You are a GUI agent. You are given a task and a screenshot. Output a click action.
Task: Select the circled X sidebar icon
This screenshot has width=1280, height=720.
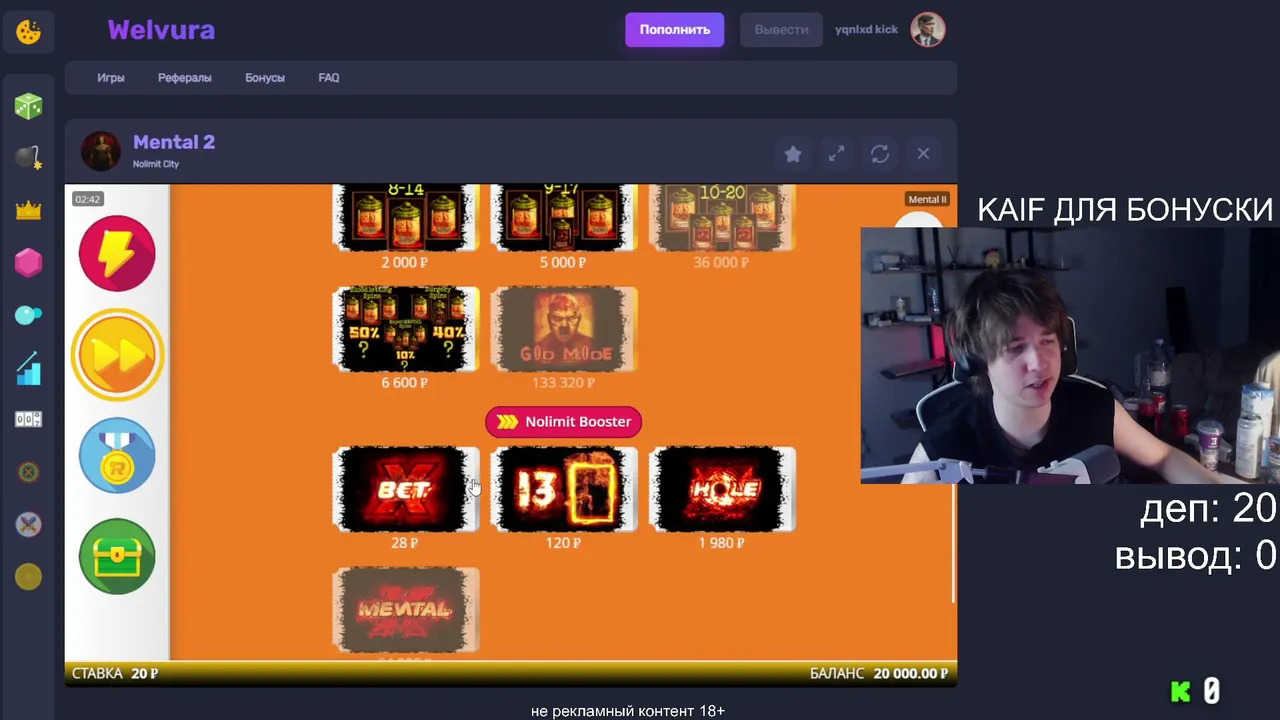pos(28,472)
